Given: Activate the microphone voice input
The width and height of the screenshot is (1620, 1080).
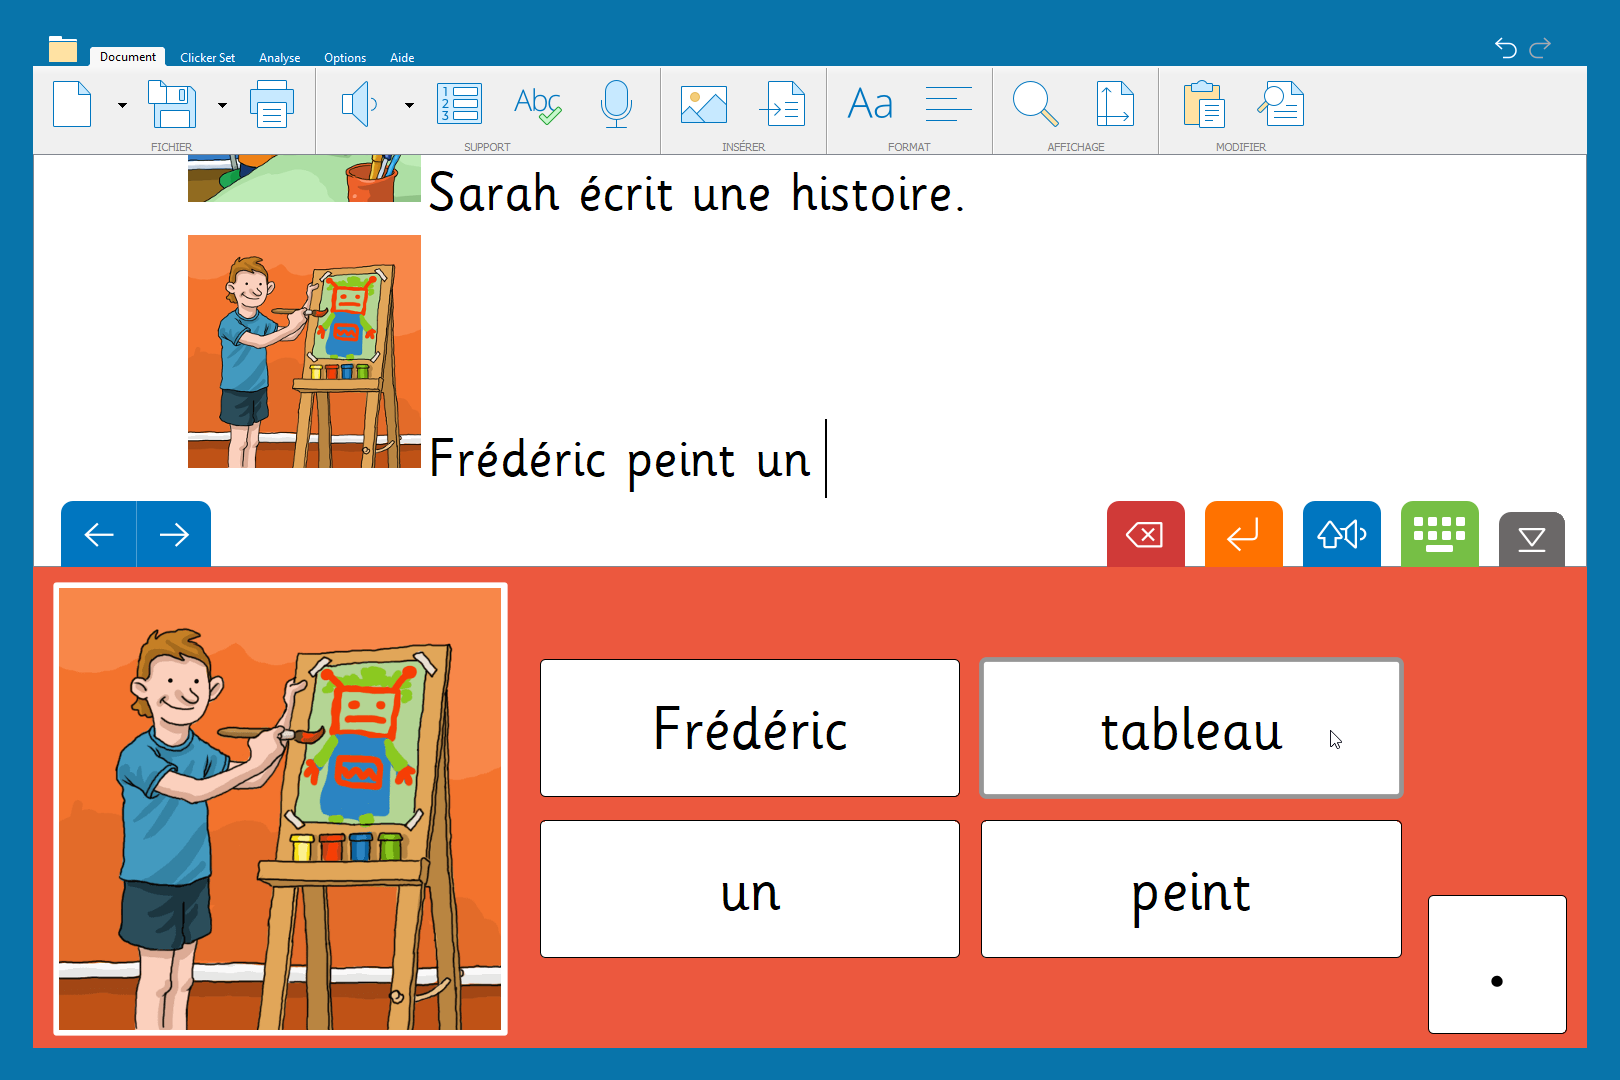Looking at the screenshot, I should (x=616, y=104).
